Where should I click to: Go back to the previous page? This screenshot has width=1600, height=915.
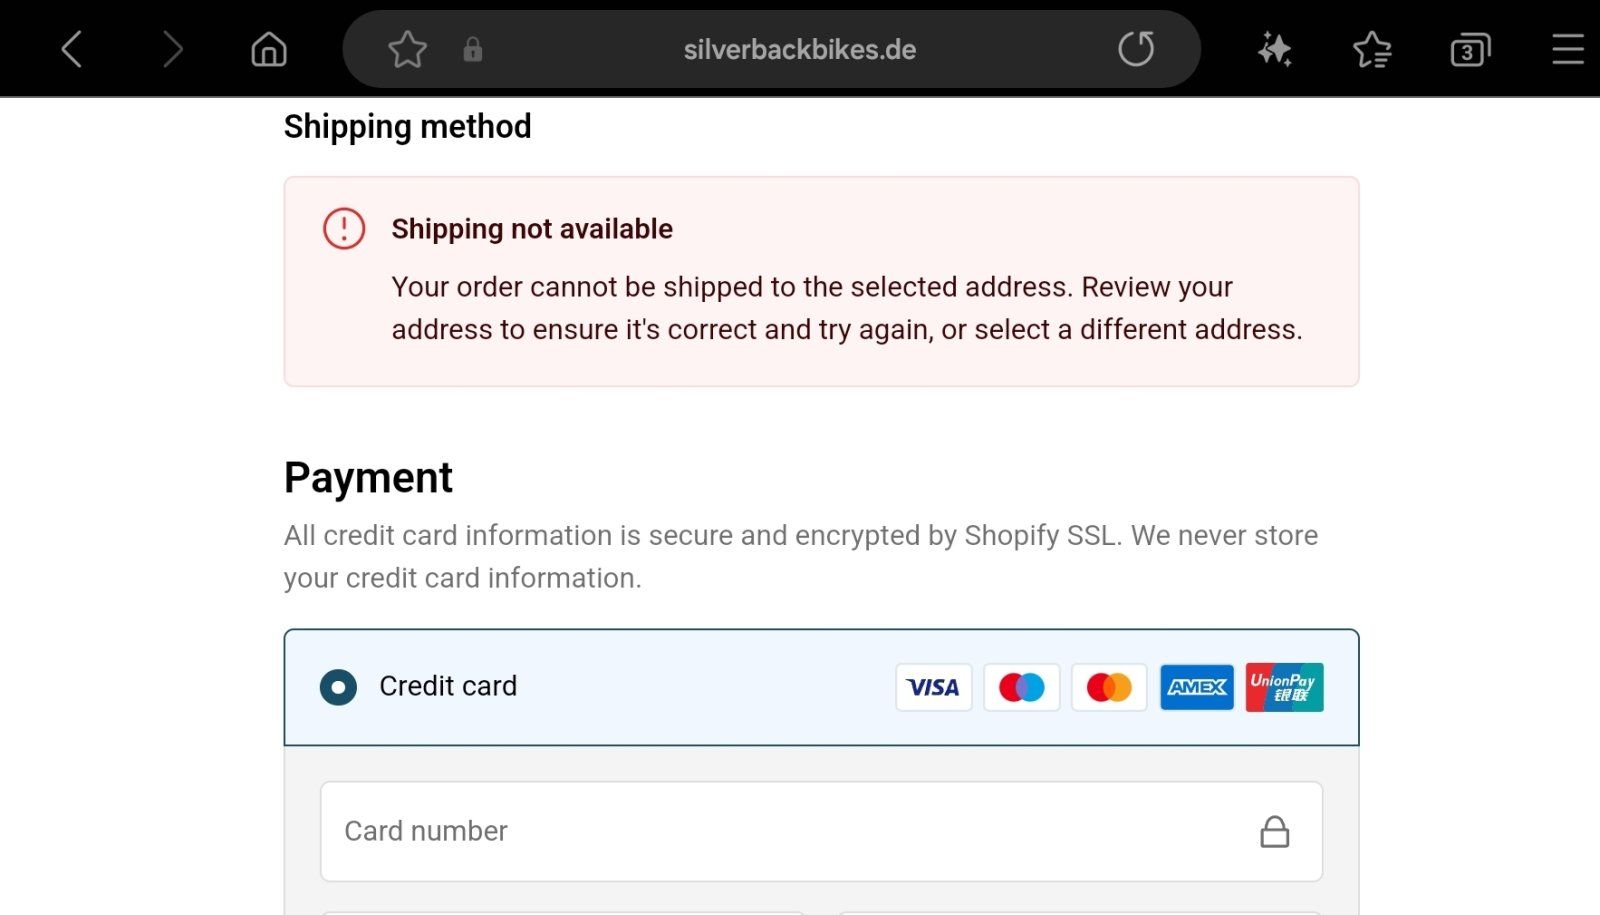click(x=71, y=49)
